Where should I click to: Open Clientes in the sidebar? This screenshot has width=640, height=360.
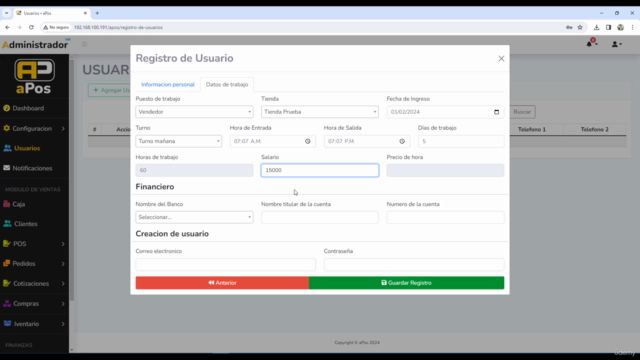[x=25, y=224]
